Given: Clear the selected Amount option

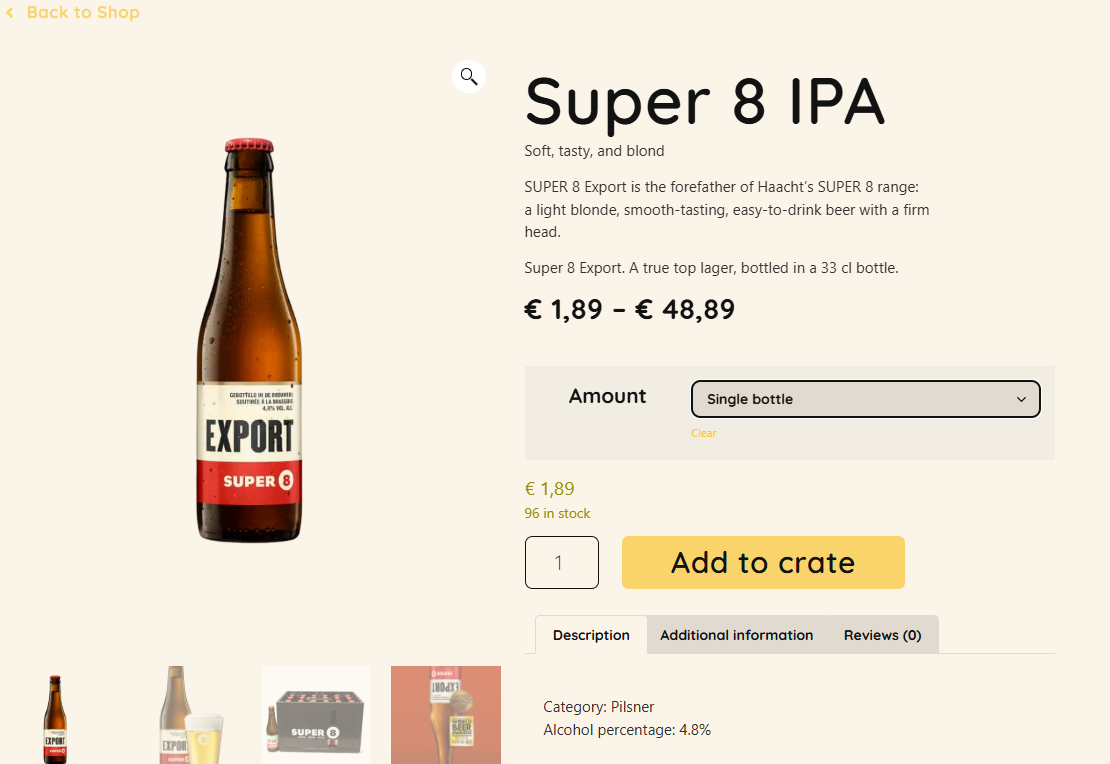Looking at the screenshot, I should click(703, 433).
